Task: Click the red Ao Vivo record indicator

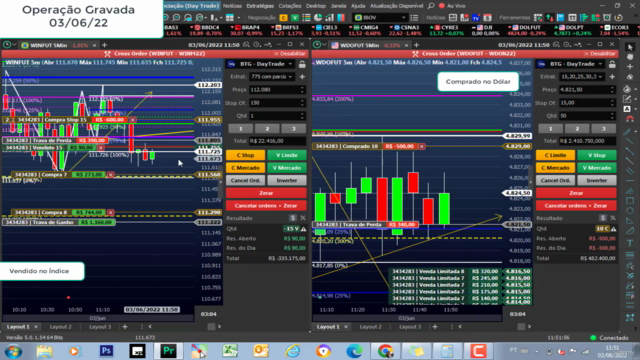Action: point(442,6)
